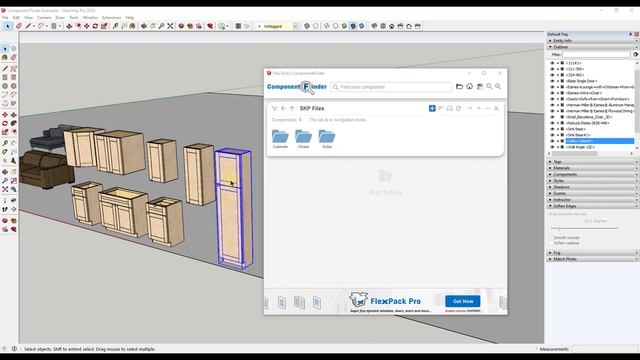
Task: Close the SKP Files tab panel
Action: [x=496, y=108]
